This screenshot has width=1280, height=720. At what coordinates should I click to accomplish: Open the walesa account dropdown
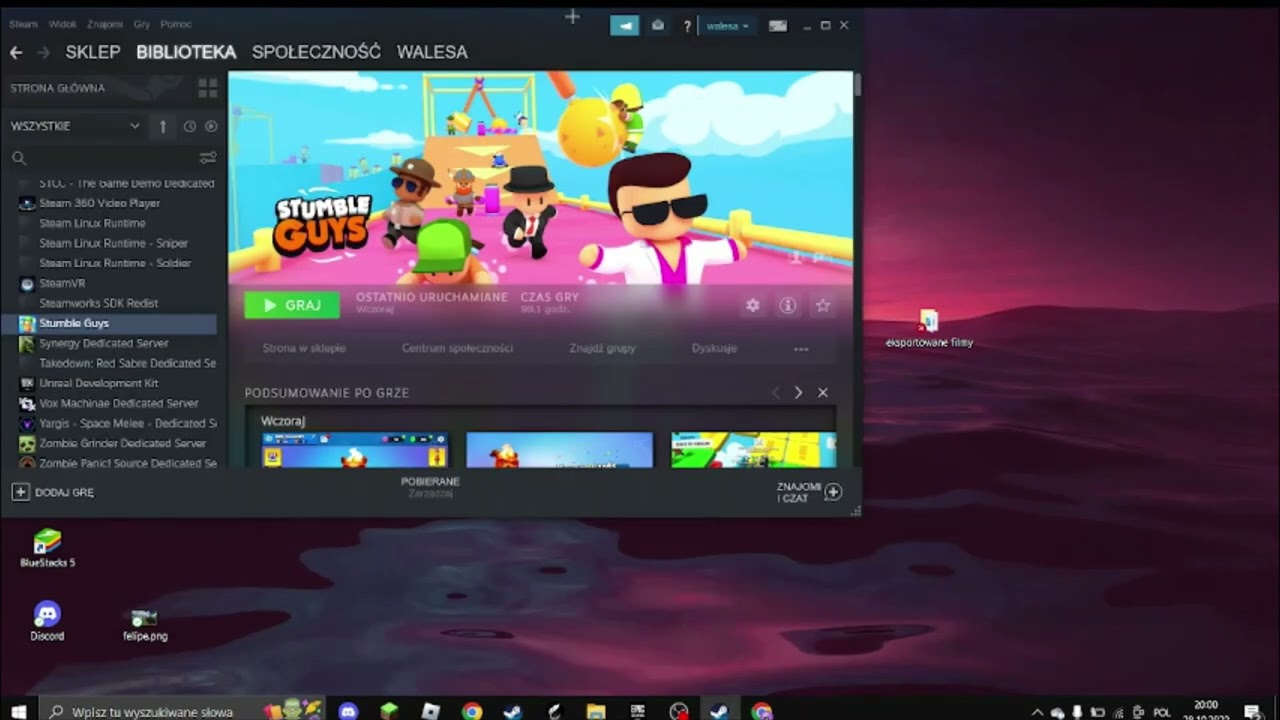(x=728, y=26)
